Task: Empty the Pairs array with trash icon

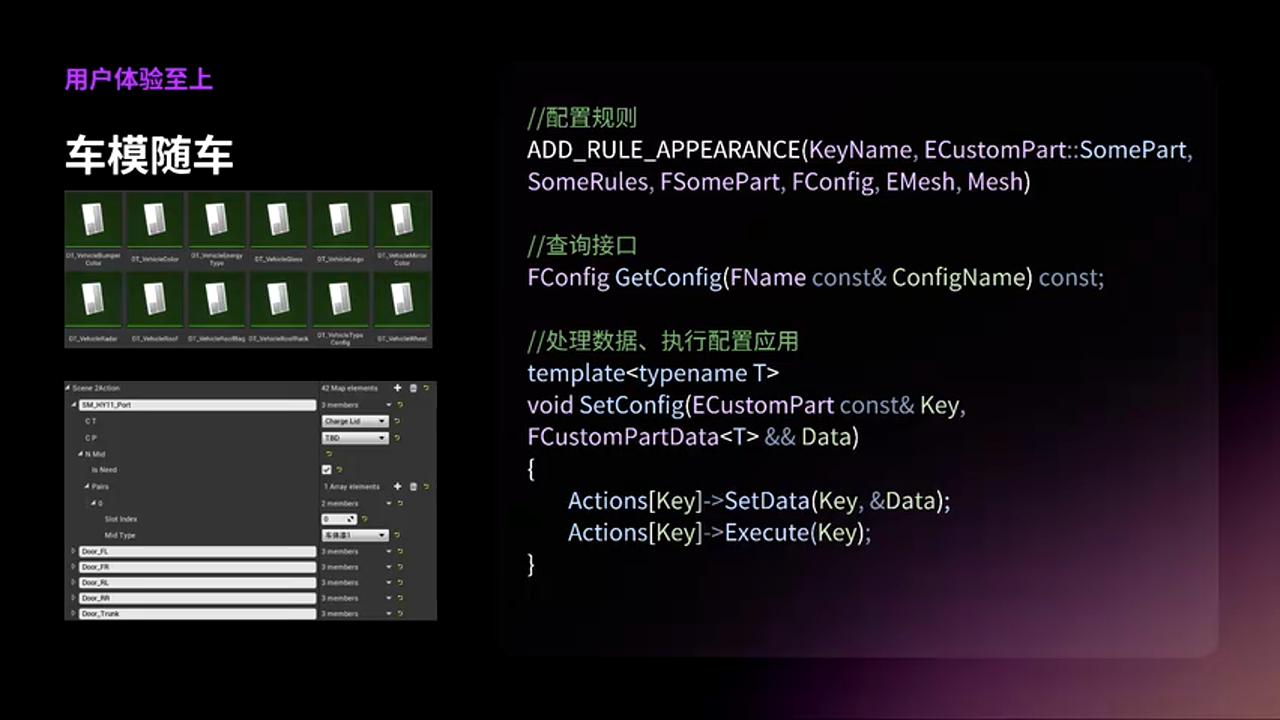Action: point(413,487)
